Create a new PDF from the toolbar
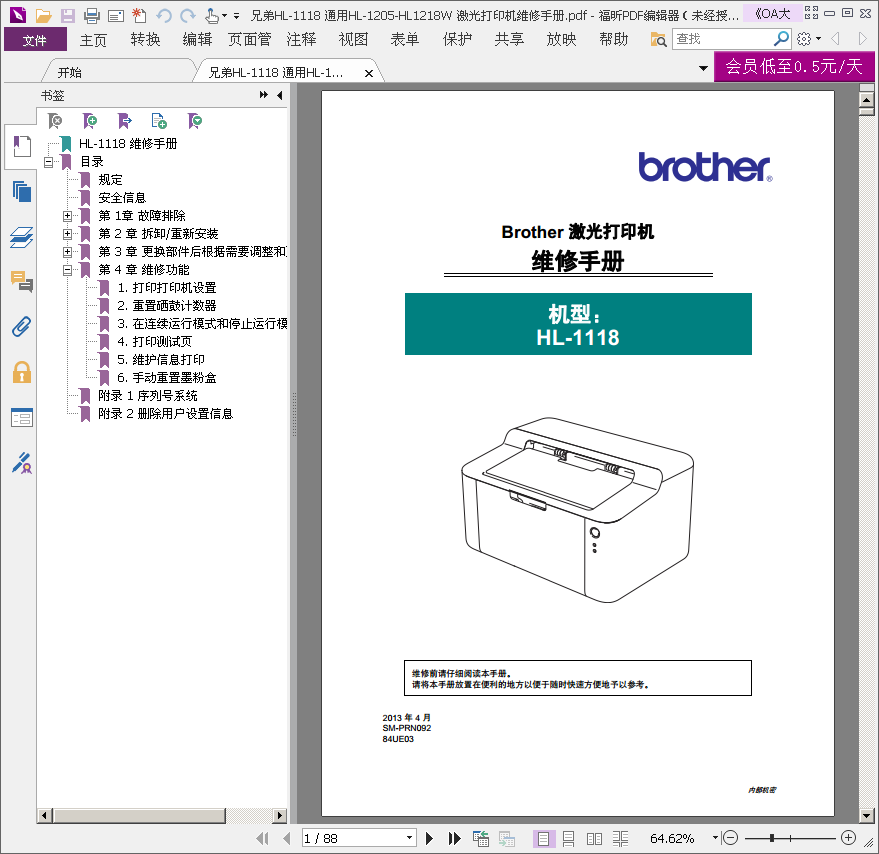 pos(139,15)
